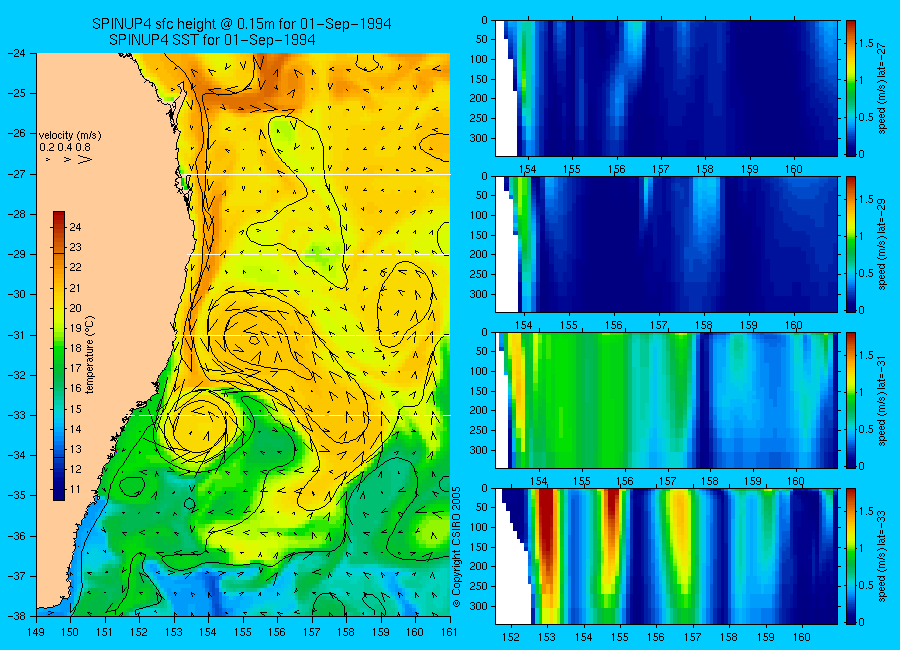Click the -38 latitude label on the map axis
This screenshot has height=650, width=900.
point(17,616)
